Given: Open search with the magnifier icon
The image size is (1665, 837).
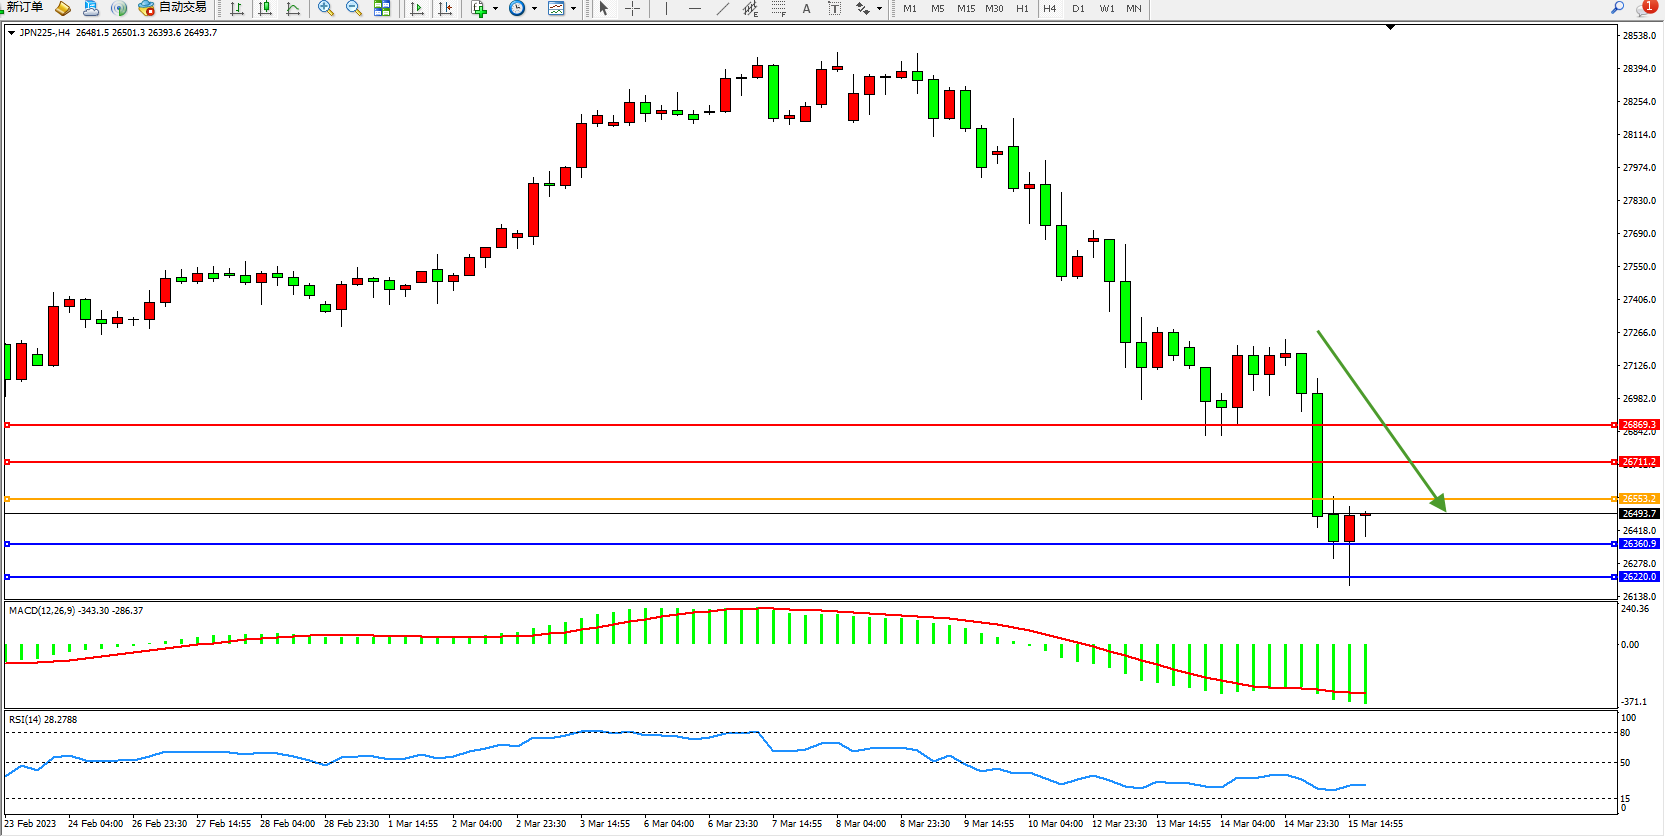Looking at the screenshot, I should click(x=1617, y=8).
